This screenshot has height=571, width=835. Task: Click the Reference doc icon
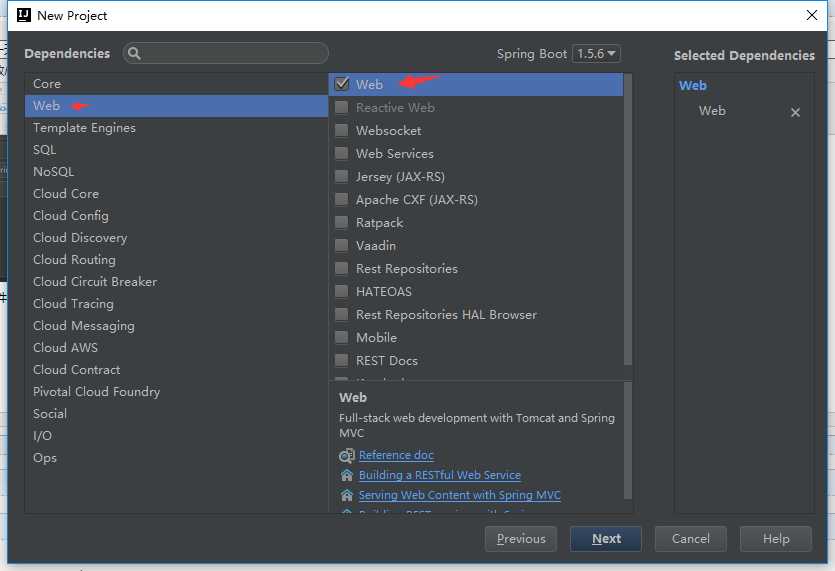(x=347, y=455)
